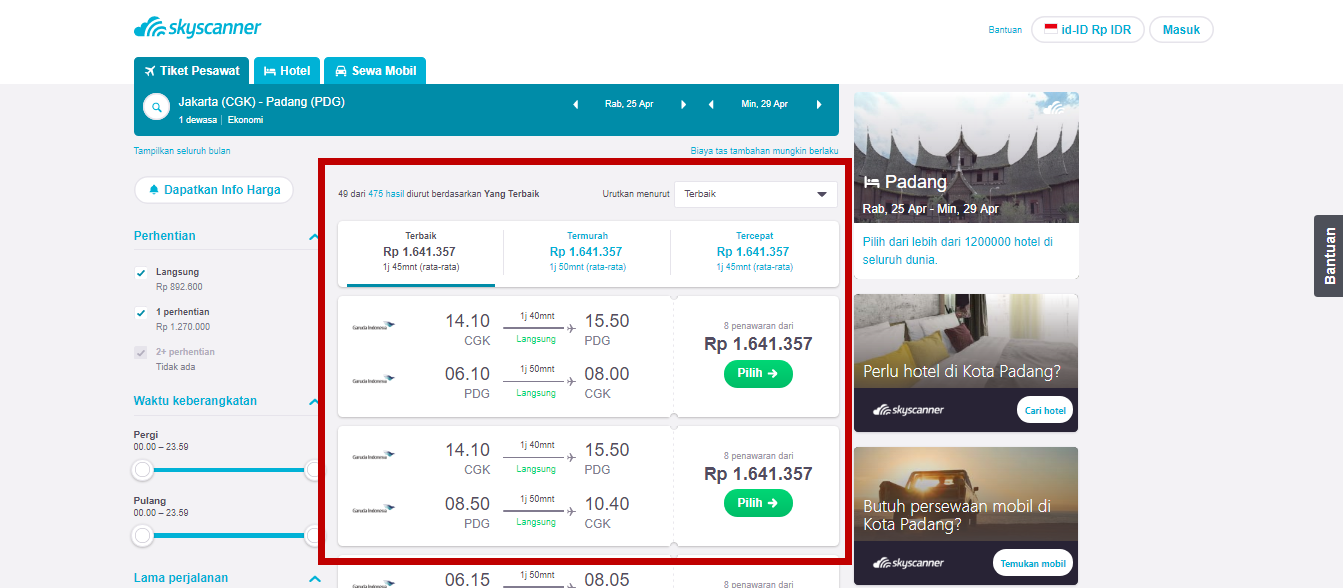Click Perlu hotel di Kota Padang card
Image resolution: width=1343 pixels, height=588 pixels.
click(x=966, y=363)
